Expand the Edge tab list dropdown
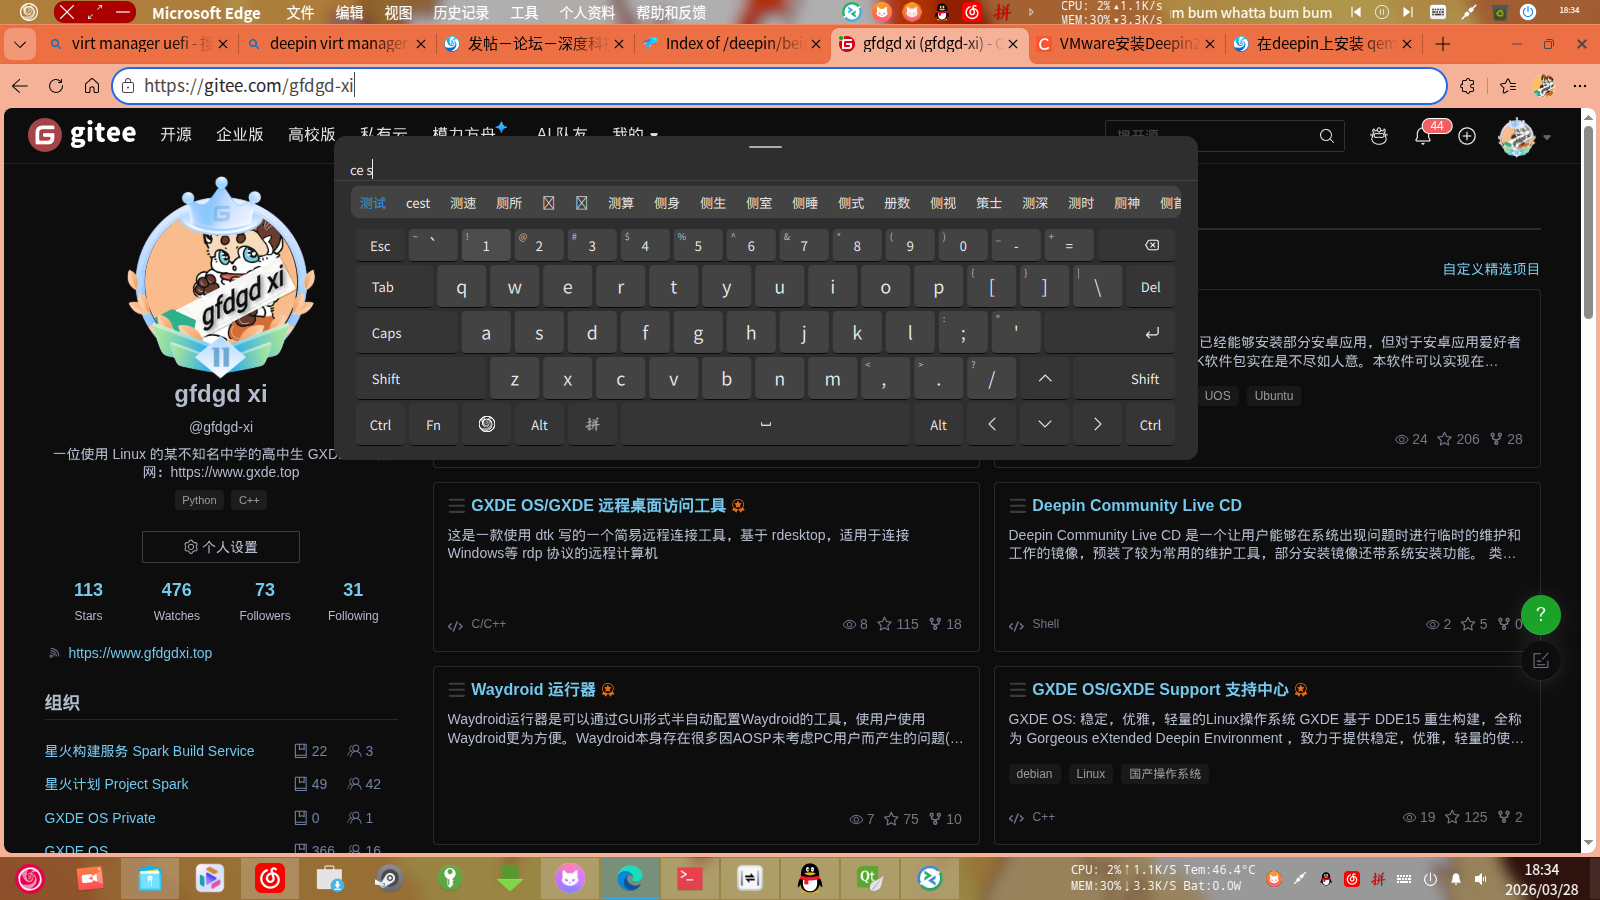Screen dimensions: 1600x900 point(20,44)
